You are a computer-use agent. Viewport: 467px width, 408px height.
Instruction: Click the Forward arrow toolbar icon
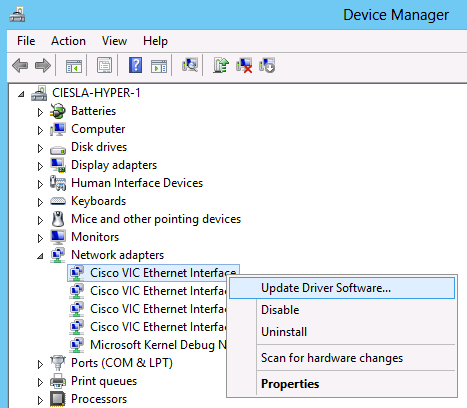tap(43, 65)
